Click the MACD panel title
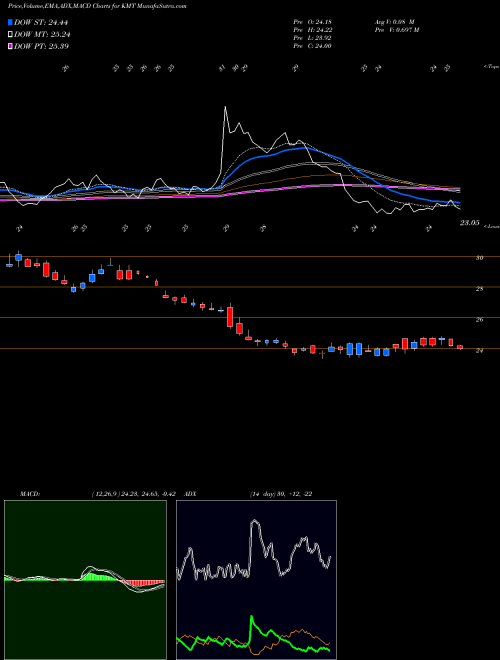 [29, 494]
